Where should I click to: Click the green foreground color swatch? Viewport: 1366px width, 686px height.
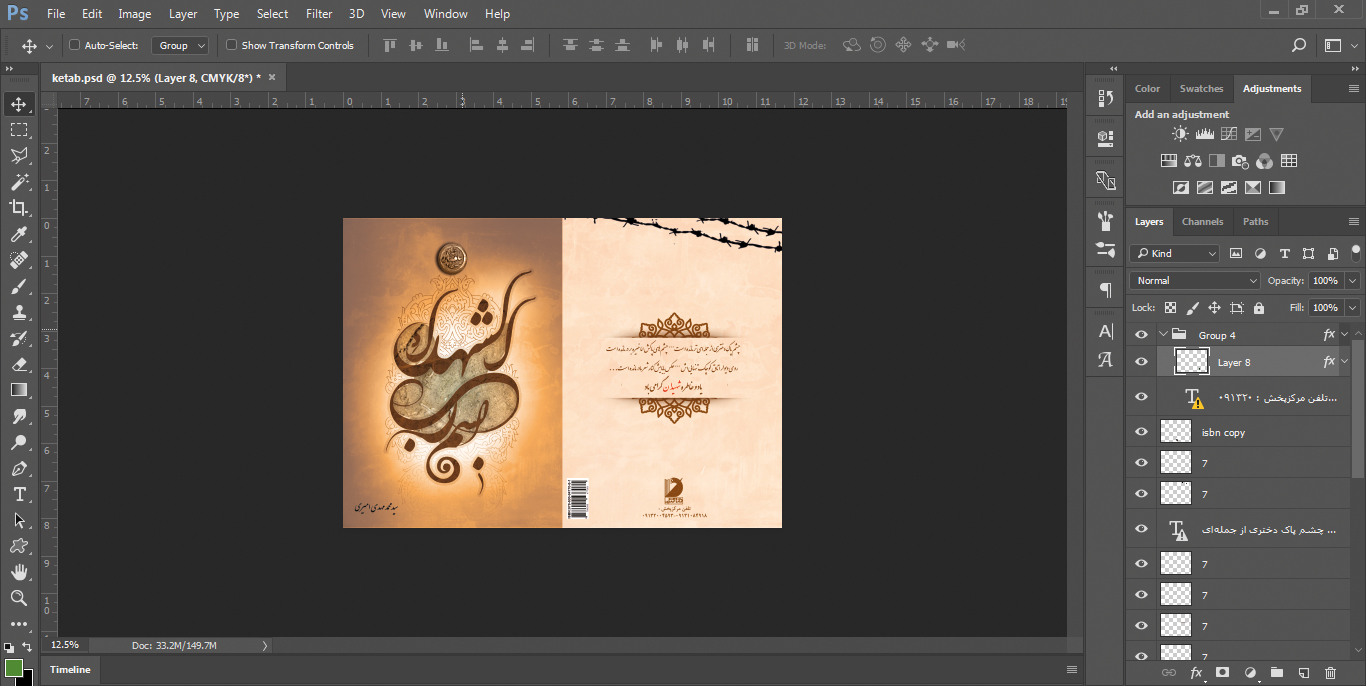(13, 667)
